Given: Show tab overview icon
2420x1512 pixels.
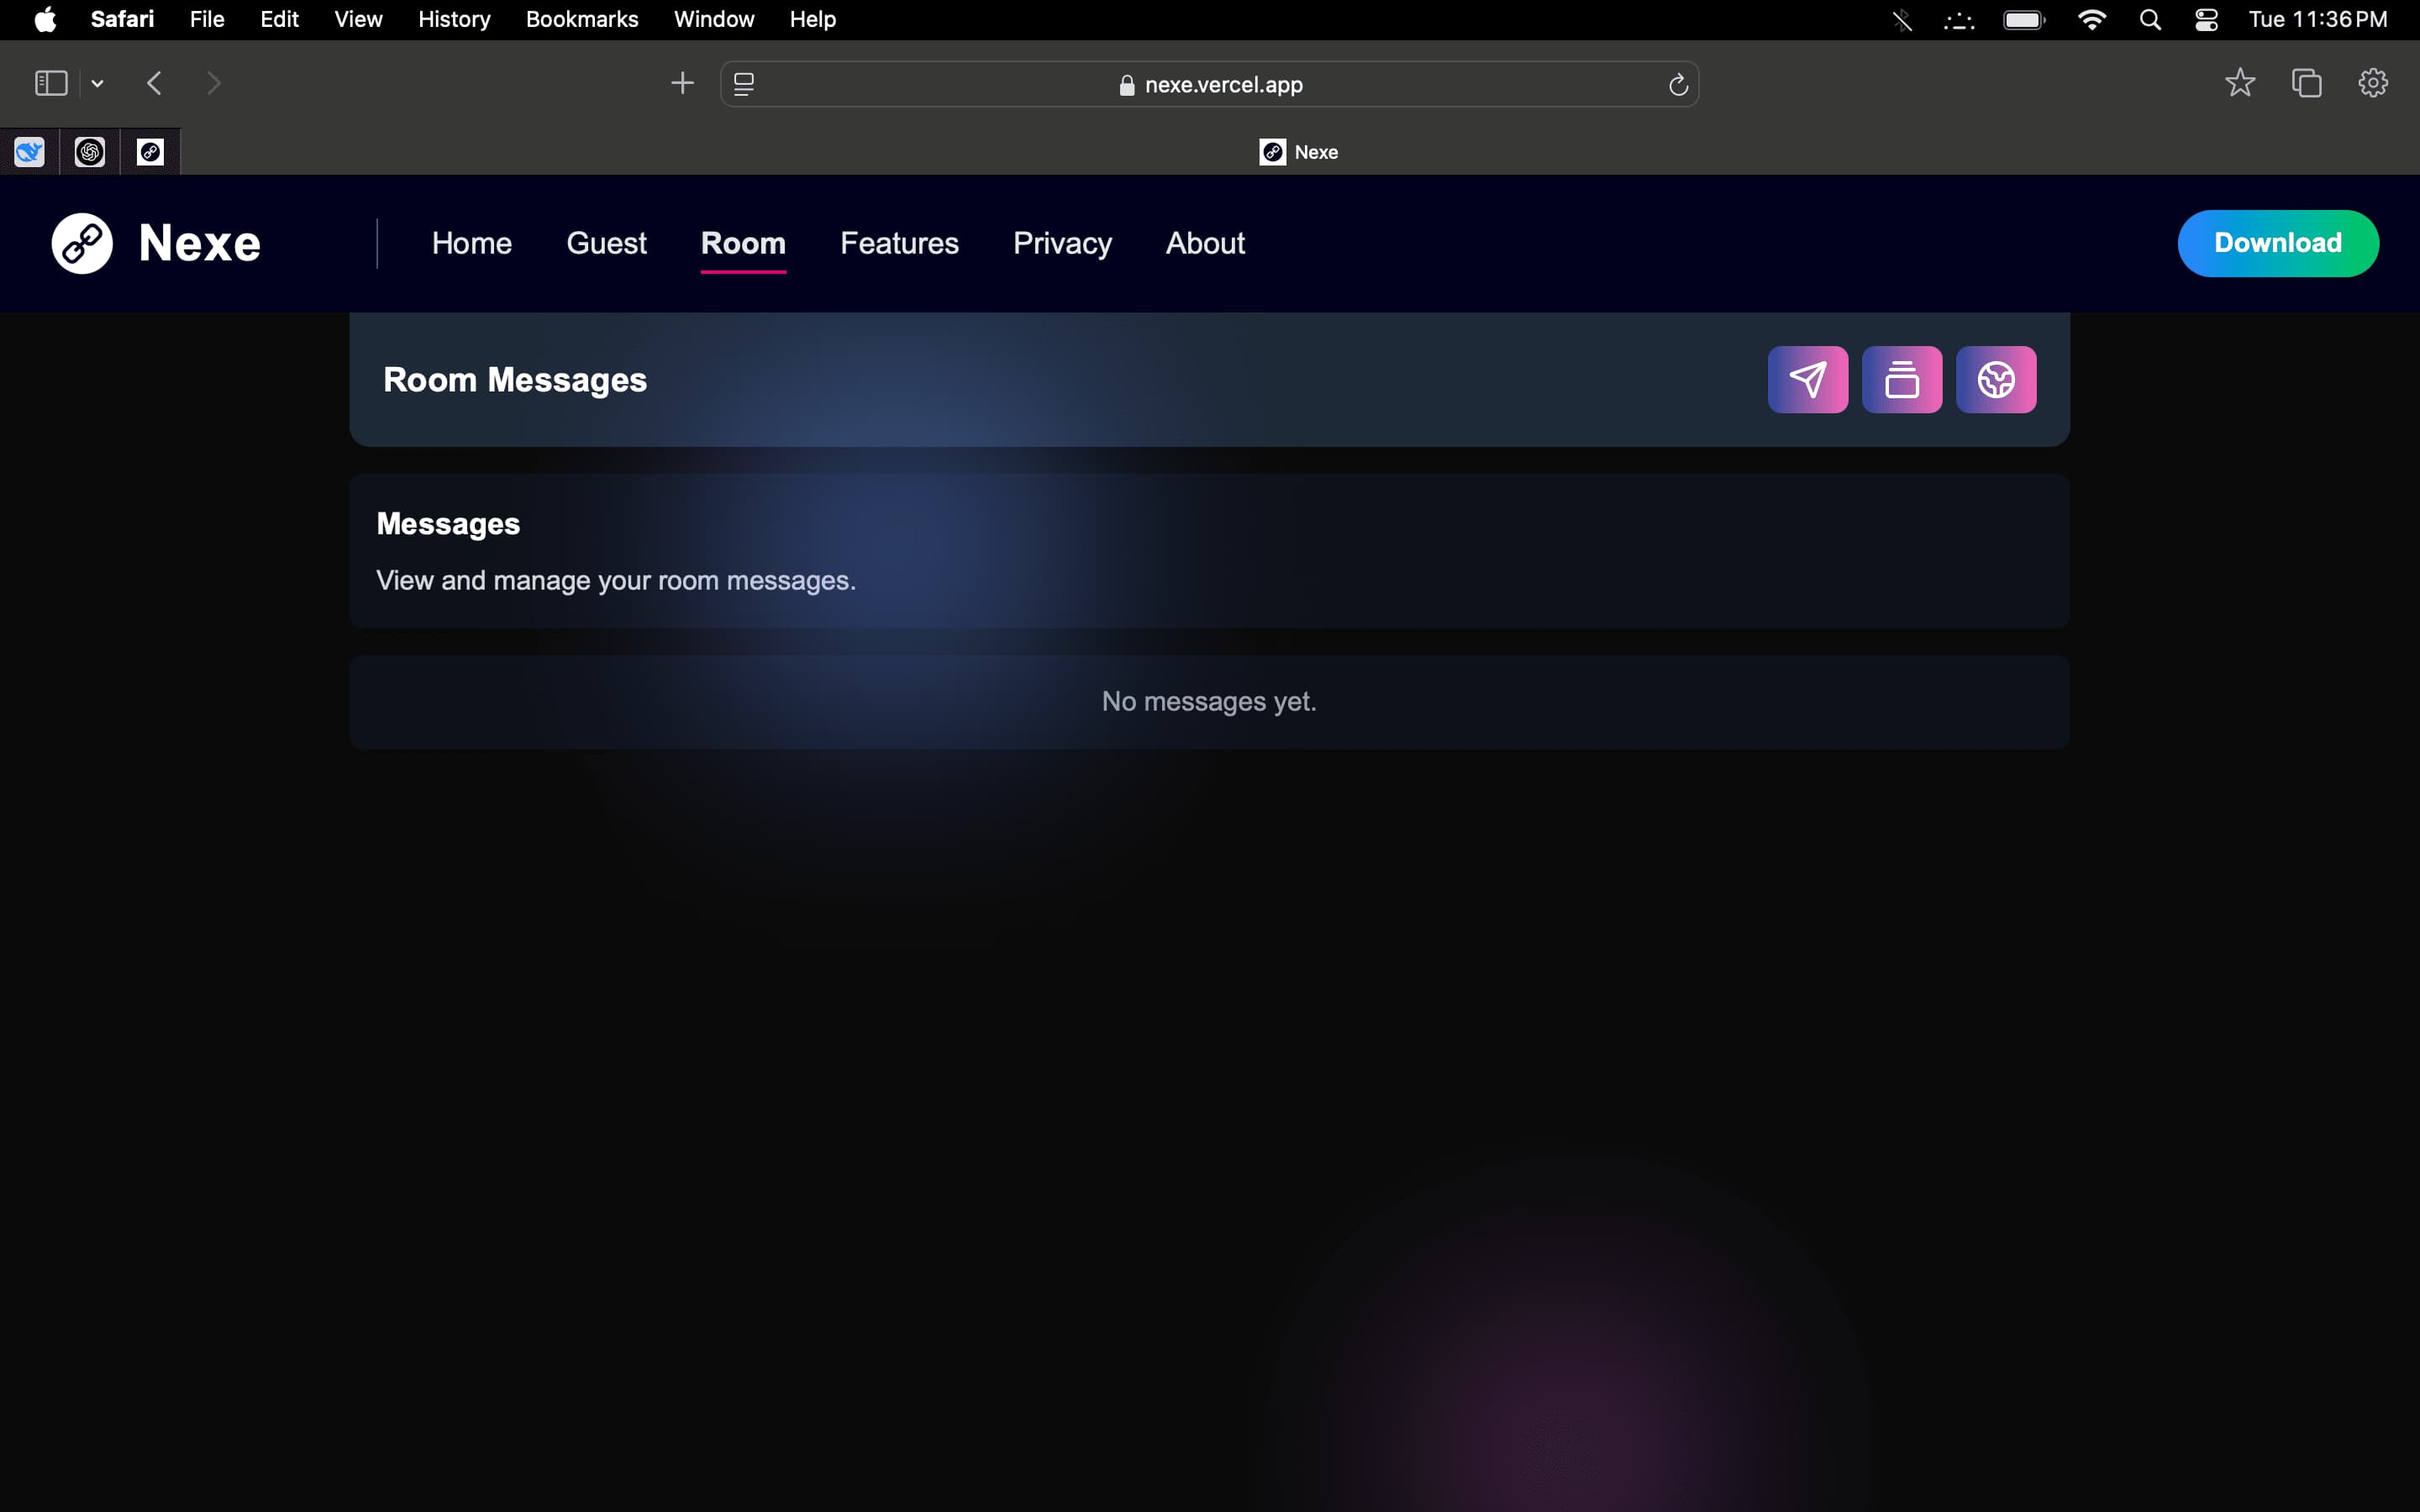Looking at the screenshot, I should click(x=2307, y=83).
